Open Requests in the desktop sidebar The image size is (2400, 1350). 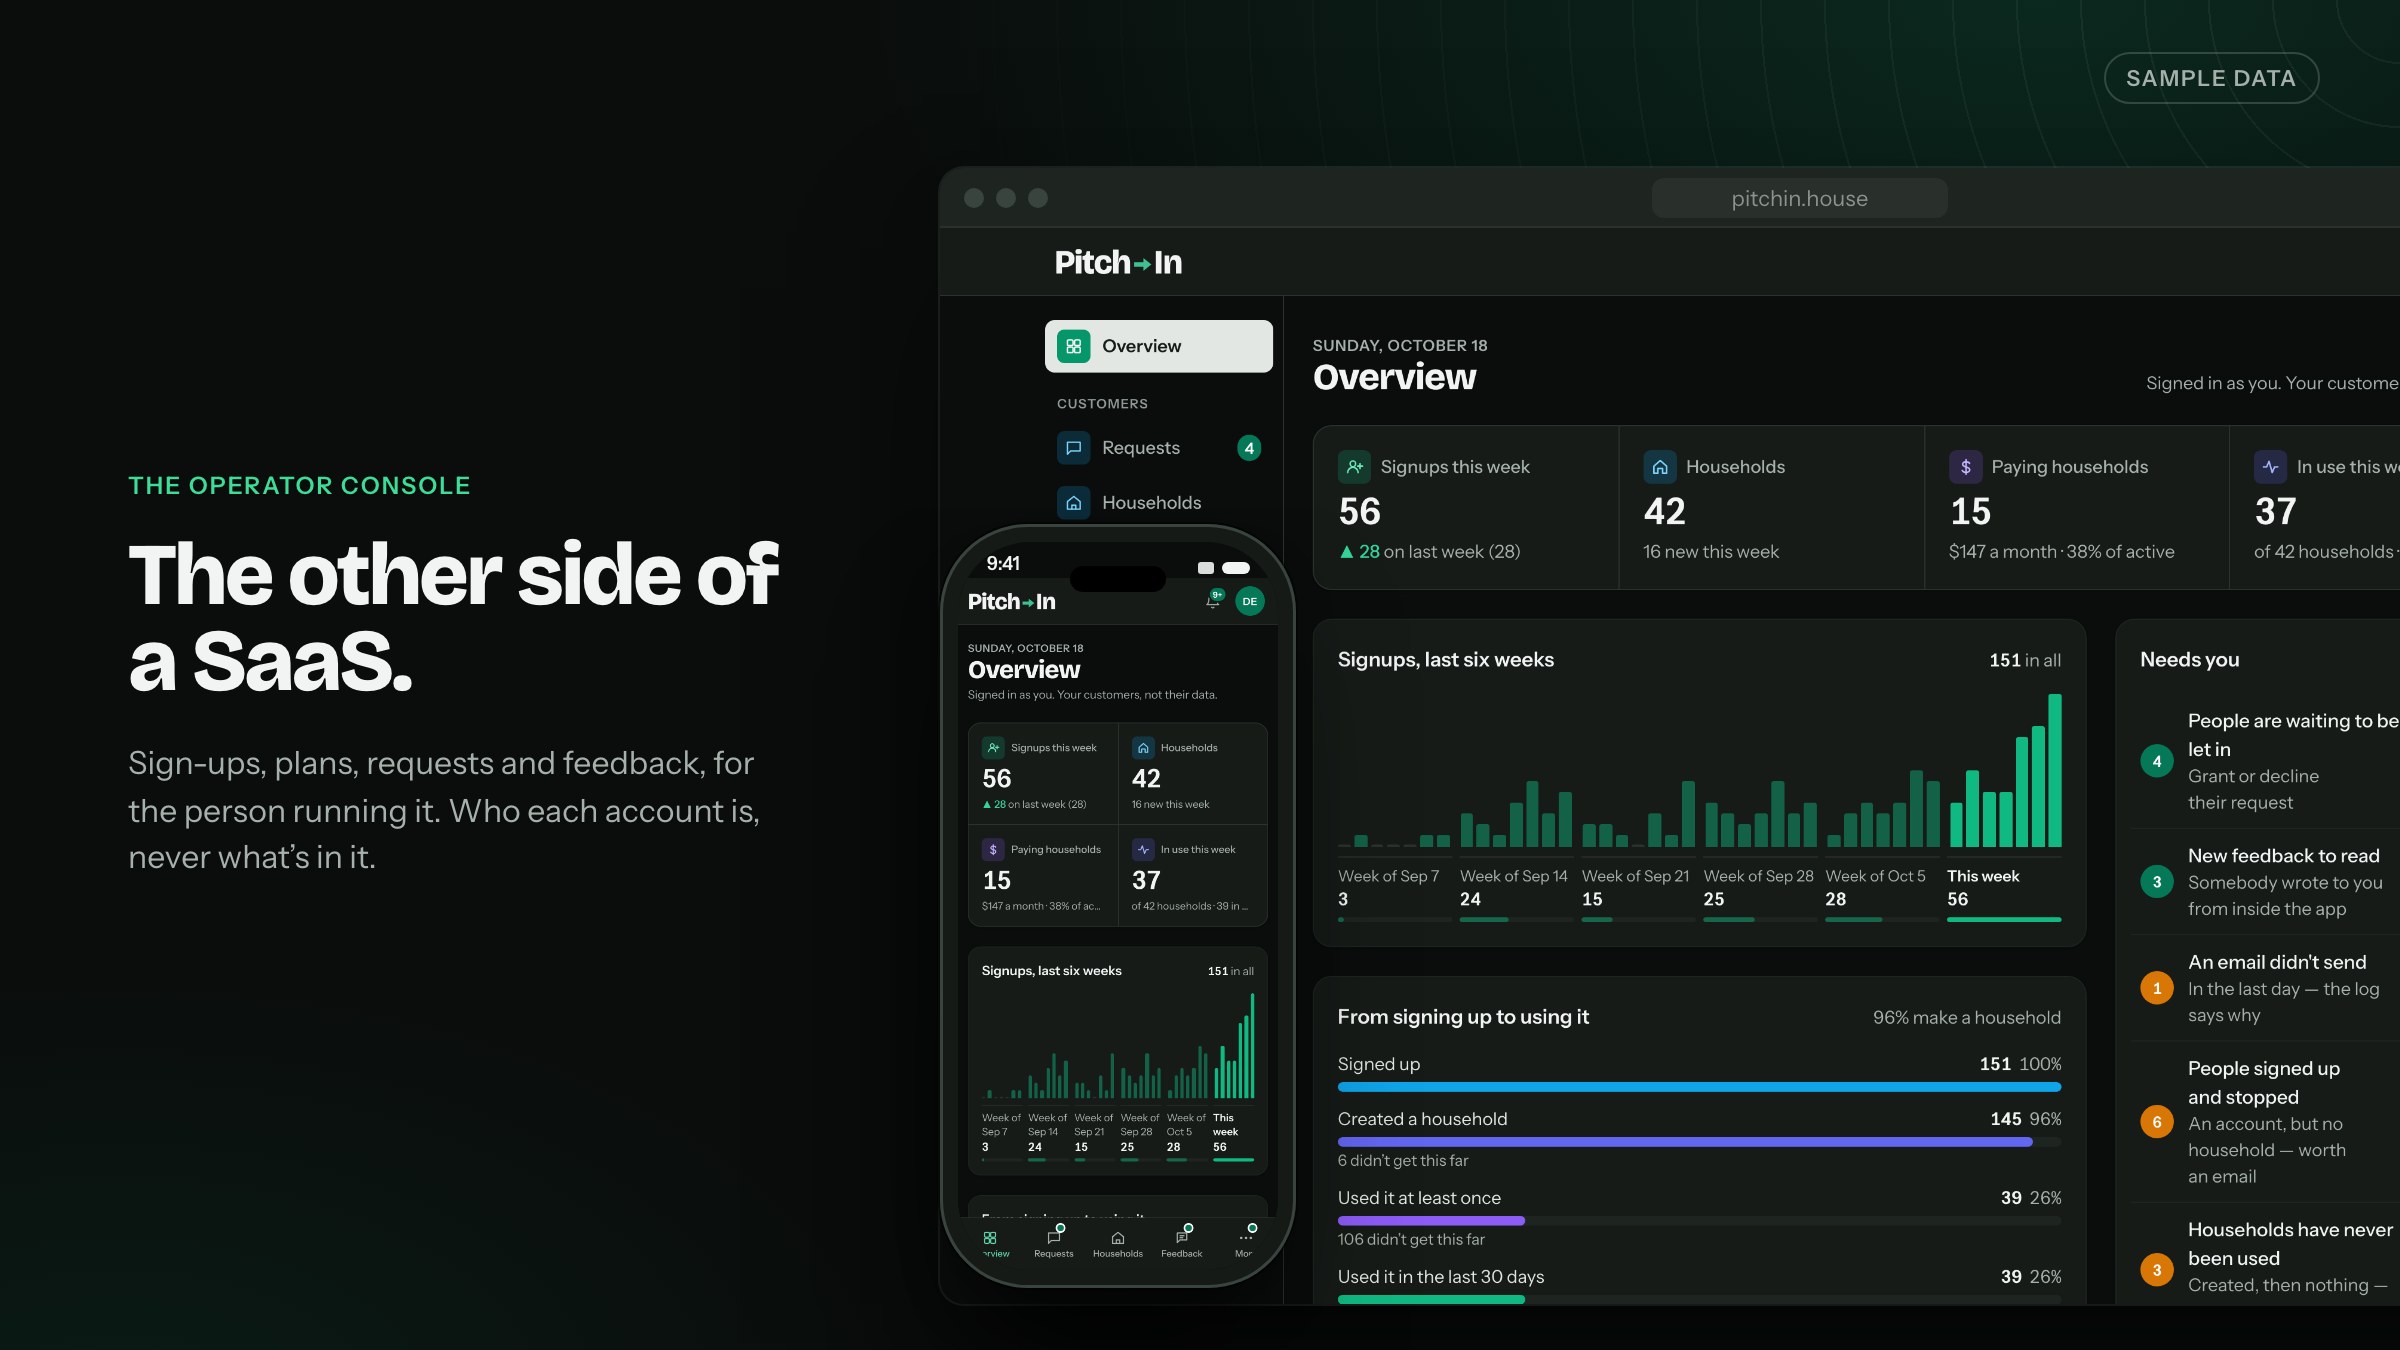pyautogui.click(x=1158, y=448)
